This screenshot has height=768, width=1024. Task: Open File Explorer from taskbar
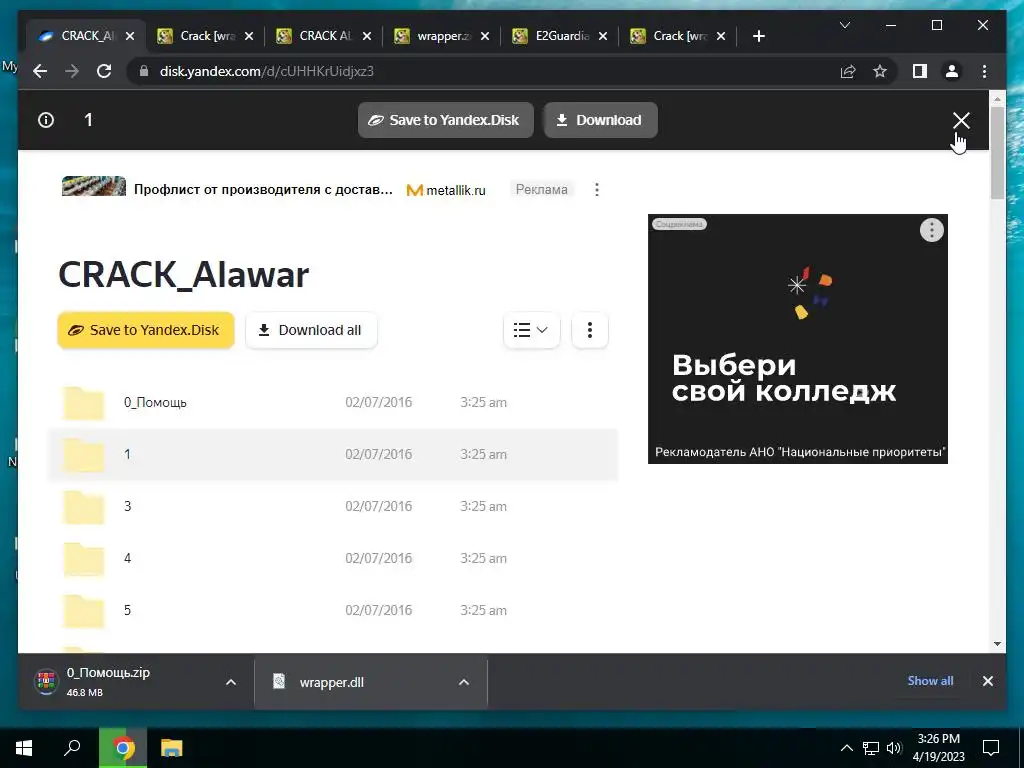(172, 748)
